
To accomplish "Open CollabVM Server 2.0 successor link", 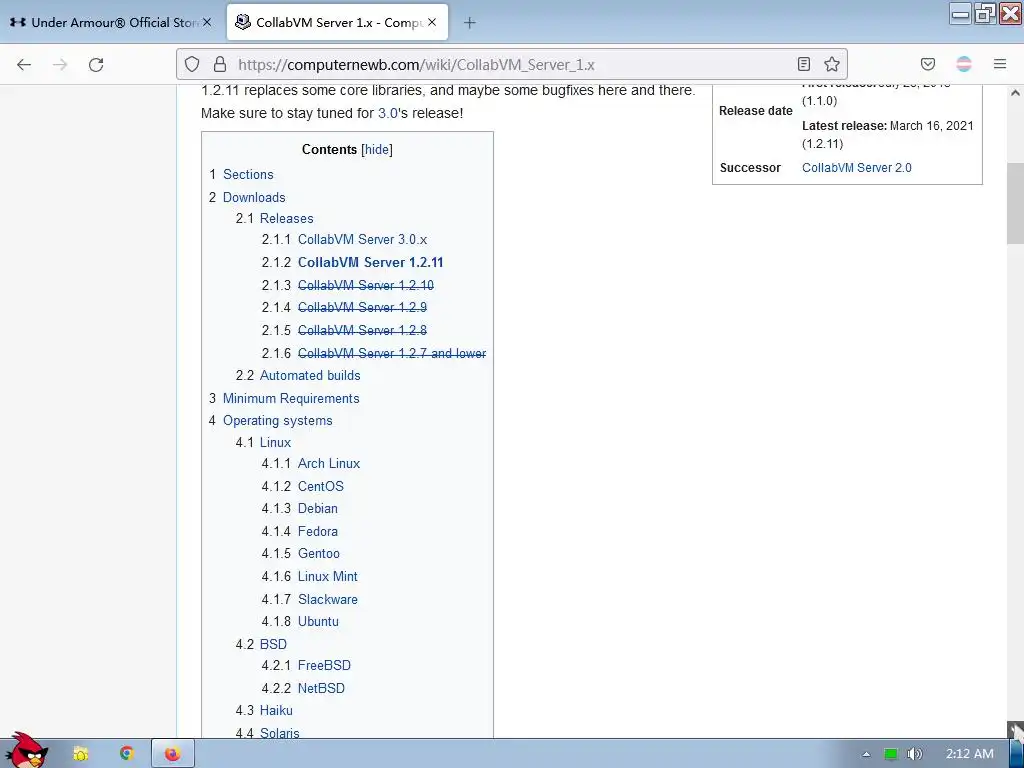I will [856, 167].
